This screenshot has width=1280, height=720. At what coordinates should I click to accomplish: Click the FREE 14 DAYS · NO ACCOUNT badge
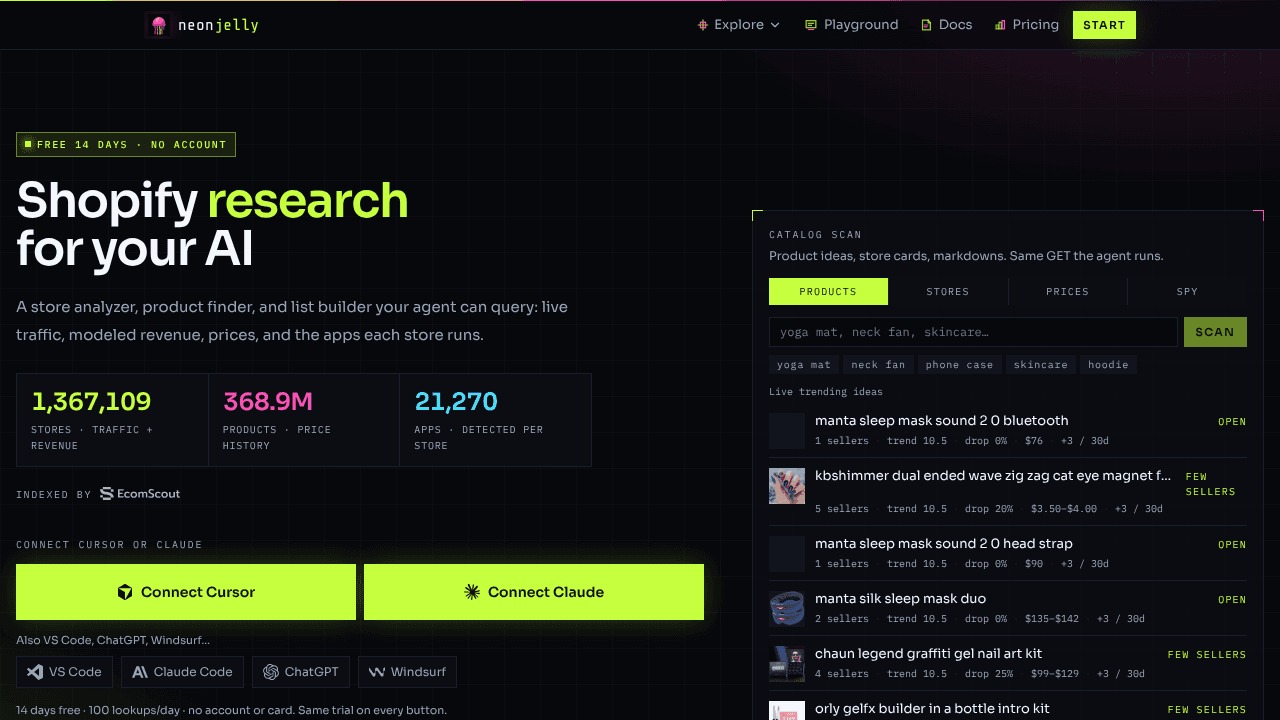126,145
